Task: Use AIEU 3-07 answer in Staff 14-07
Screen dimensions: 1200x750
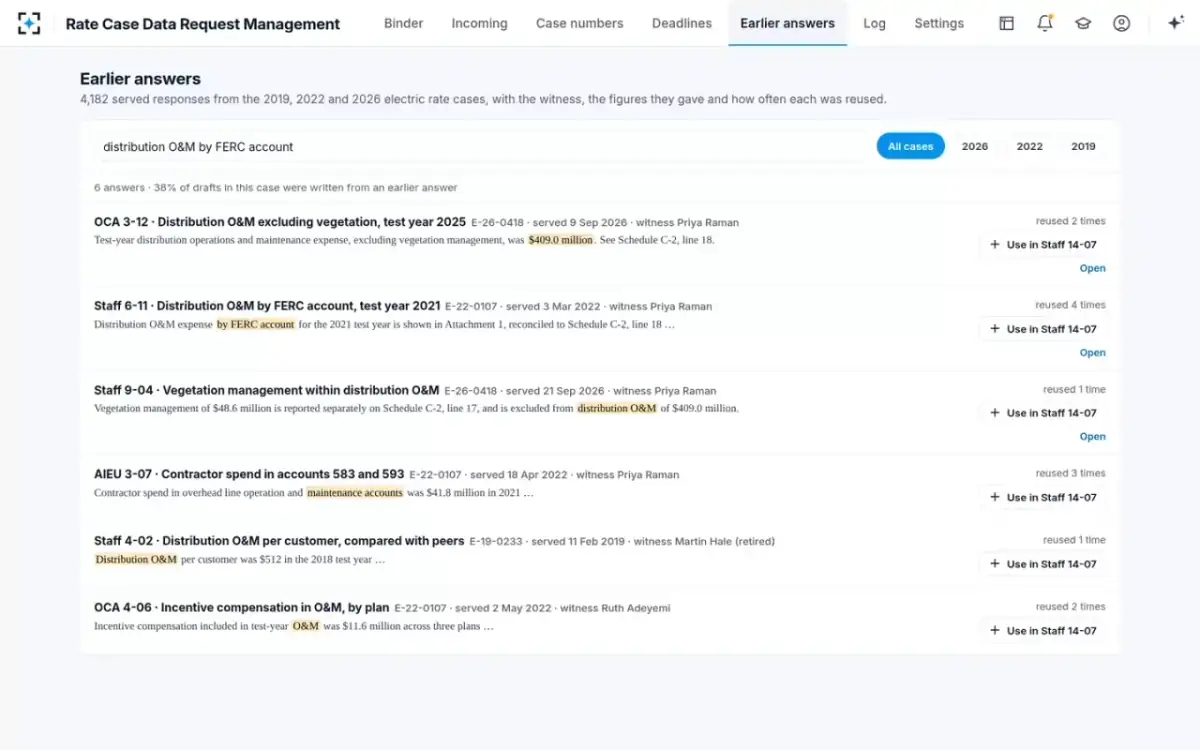Action: point(1043,497)
